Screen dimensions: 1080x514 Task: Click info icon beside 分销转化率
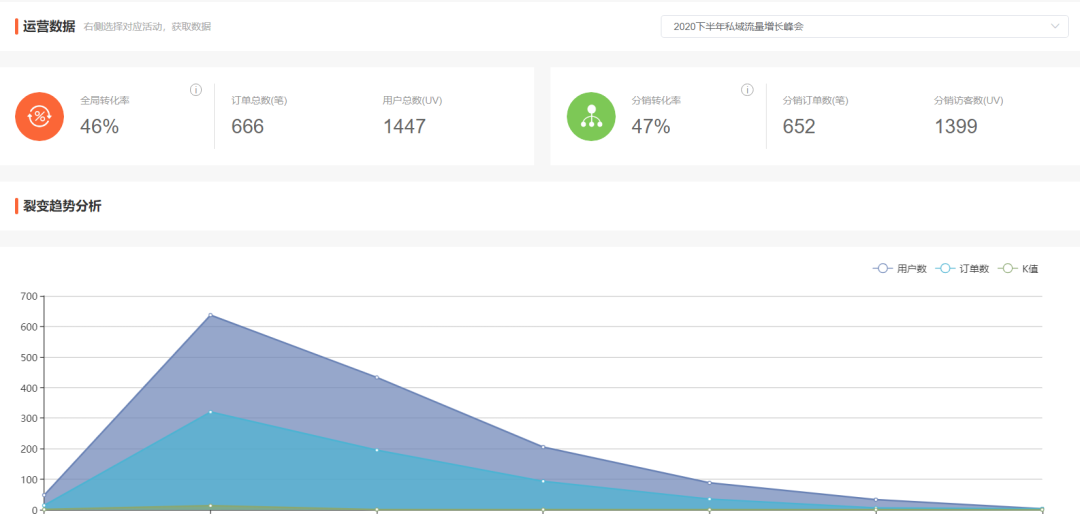pyautogui.click(x=747, y=90)
